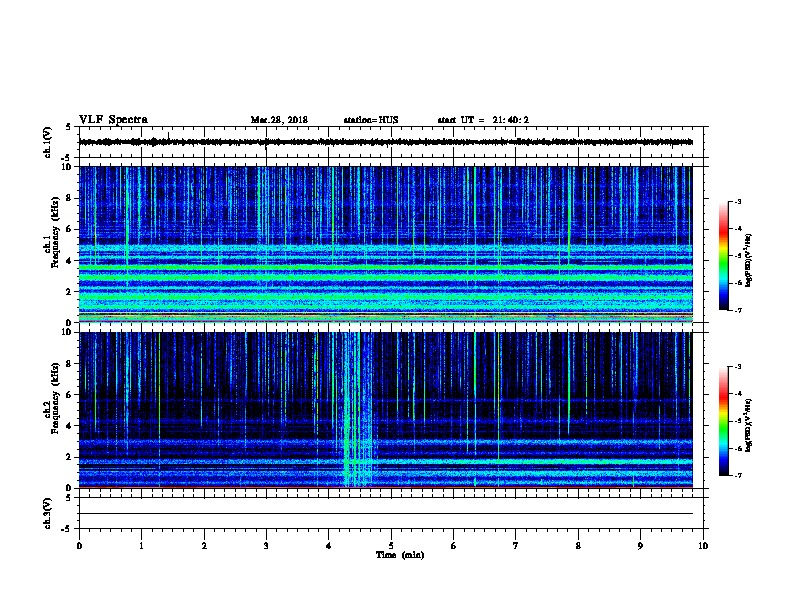792x612 pixels.
Task: Click time axis tick label "3"
Action: pyautogui.click(x=266, y=546)
